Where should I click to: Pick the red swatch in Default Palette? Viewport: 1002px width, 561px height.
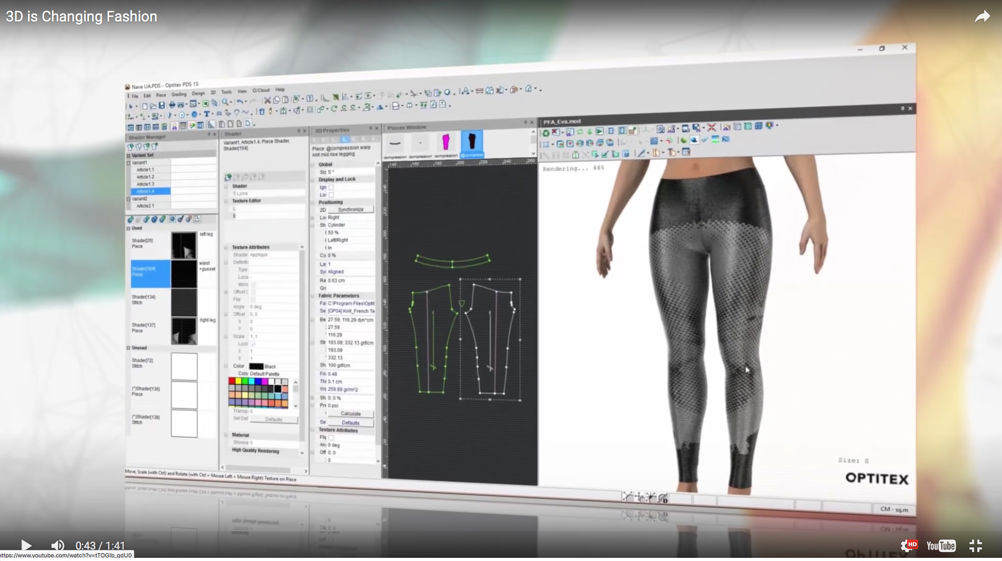click(232, 381)
